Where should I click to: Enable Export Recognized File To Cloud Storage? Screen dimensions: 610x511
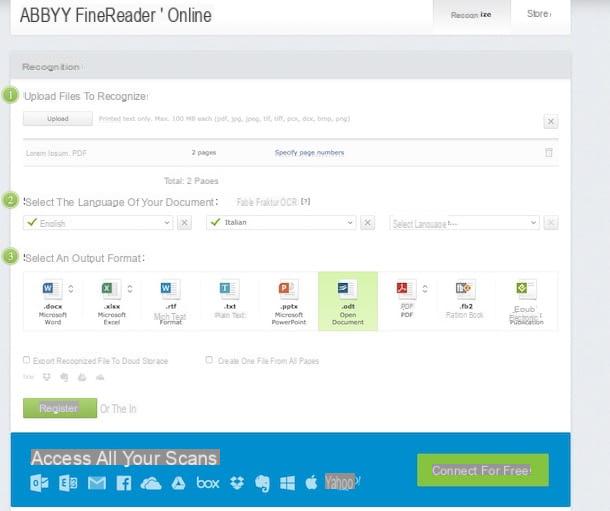[26, 360]
